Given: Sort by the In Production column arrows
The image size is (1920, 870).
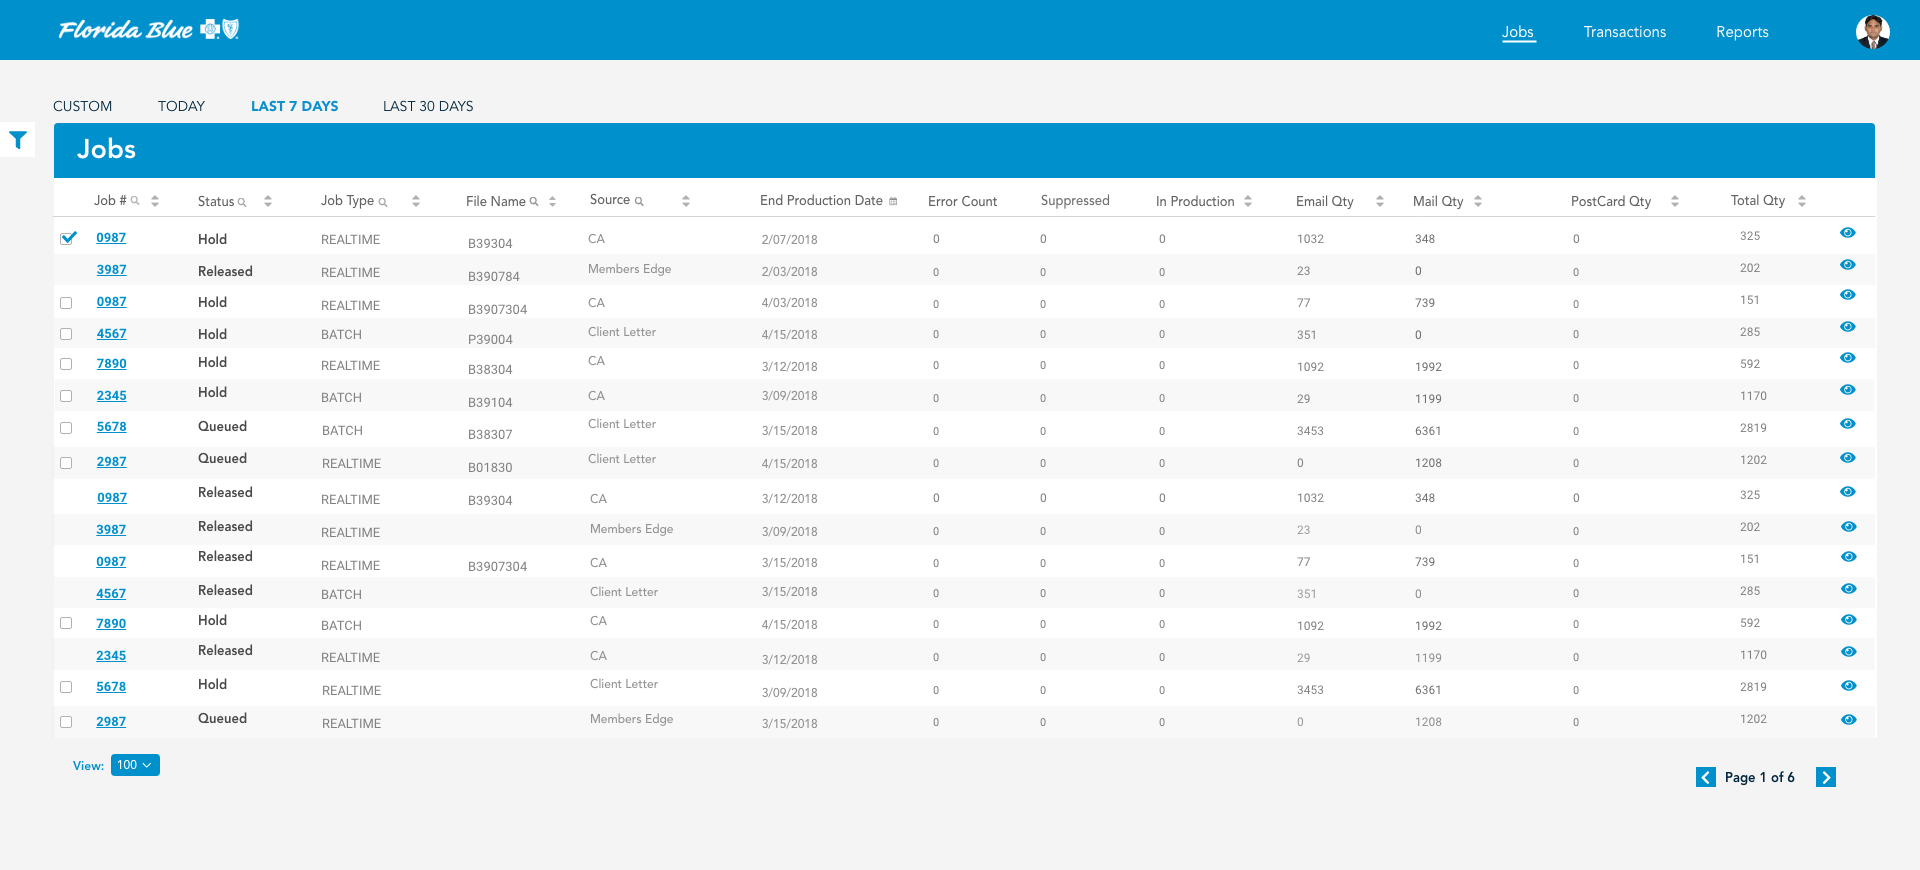Looking at the screenshot, I should [1248, 201].
